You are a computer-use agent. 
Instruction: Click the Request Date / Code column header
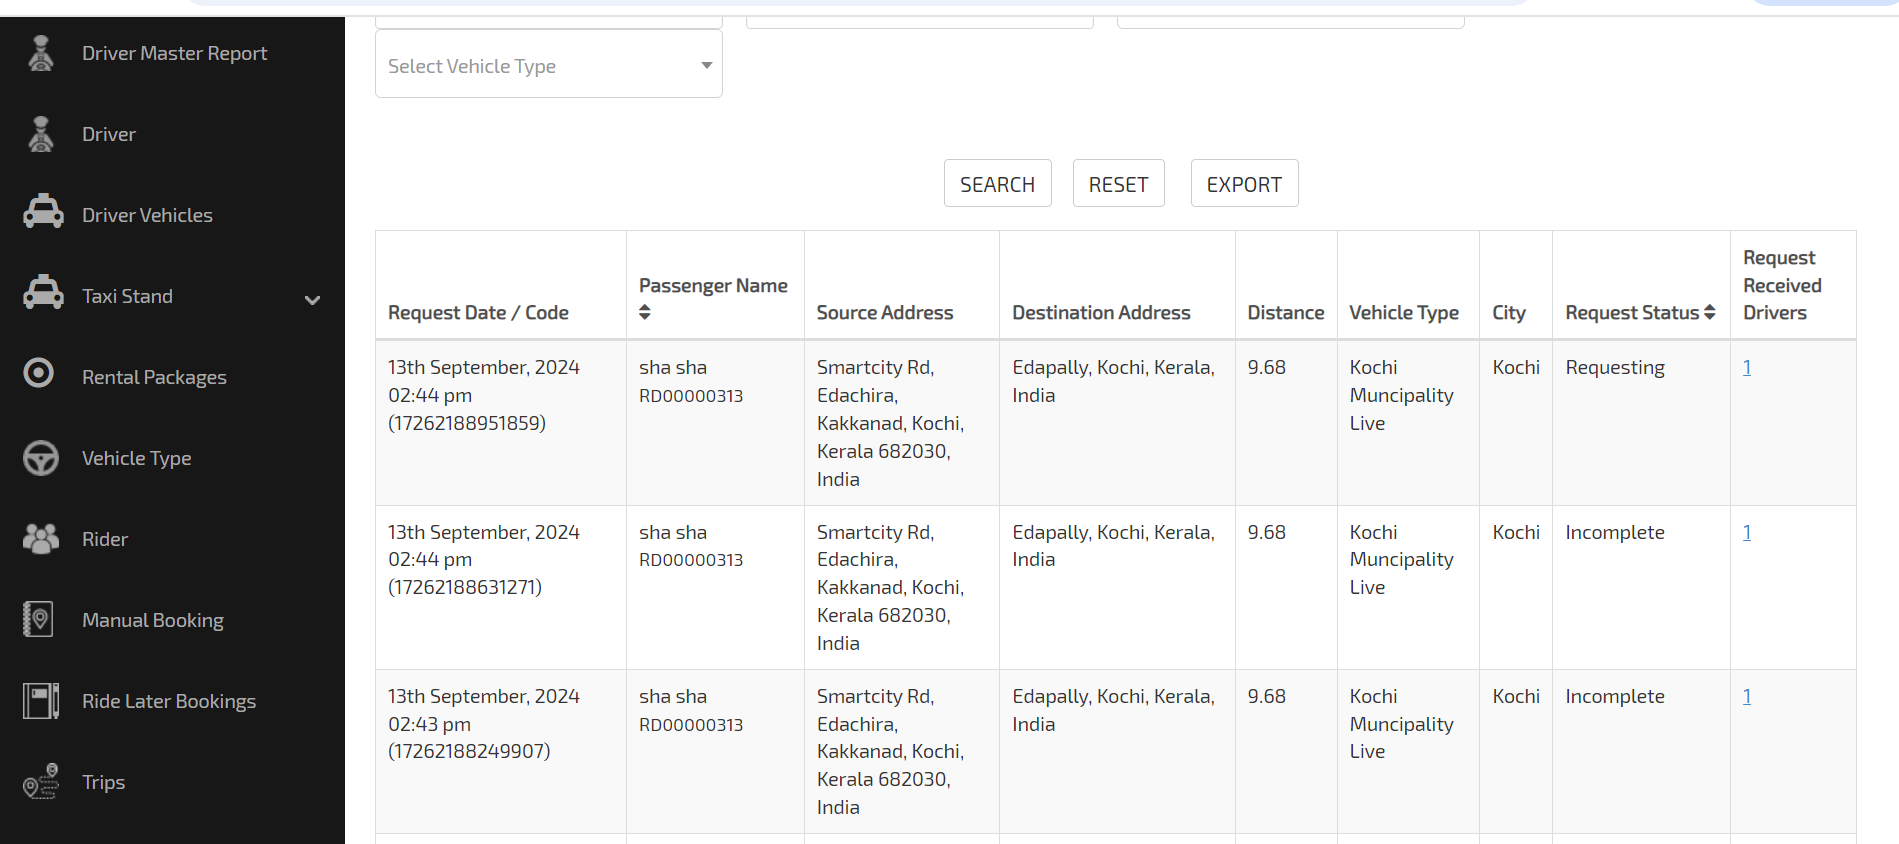point(478,313)
